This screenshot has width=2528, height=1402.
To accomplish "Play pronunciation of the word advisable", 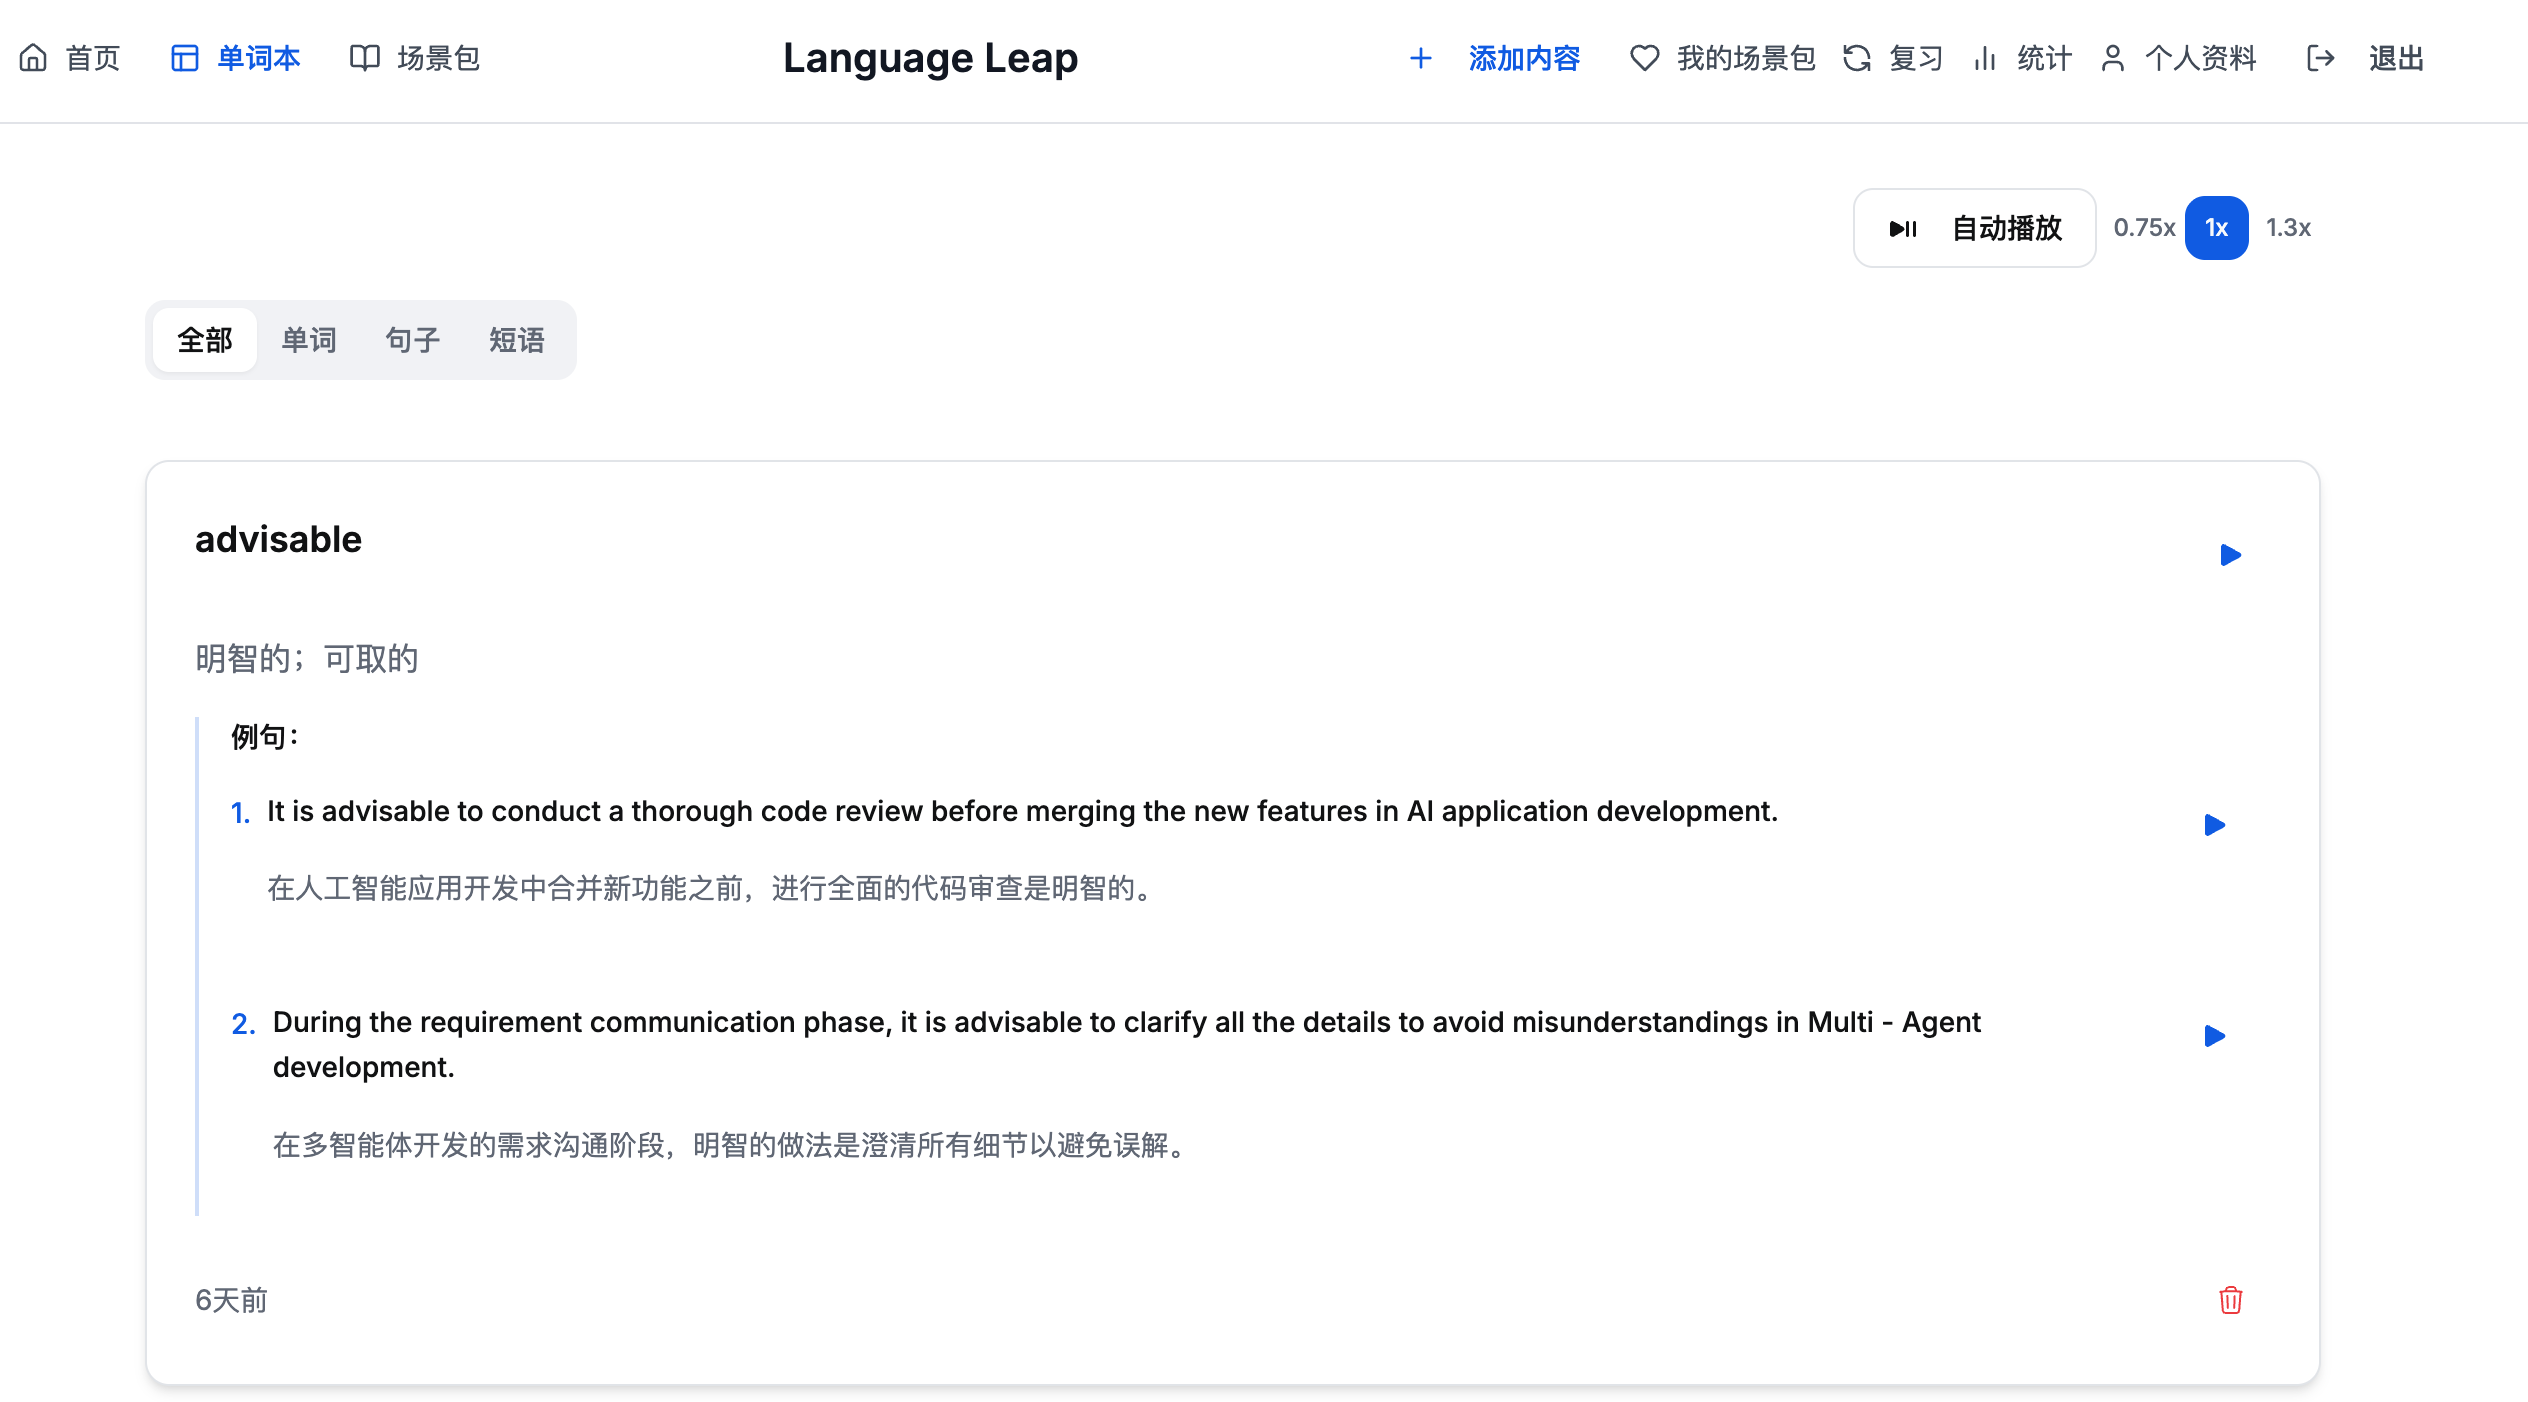I will pos(2230,555).
